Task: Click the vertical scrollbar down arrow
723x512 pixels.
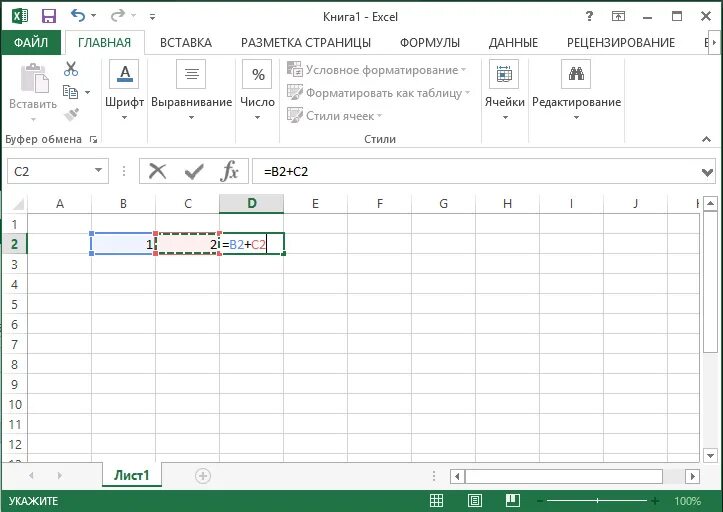Action: (x=711, y=455)
